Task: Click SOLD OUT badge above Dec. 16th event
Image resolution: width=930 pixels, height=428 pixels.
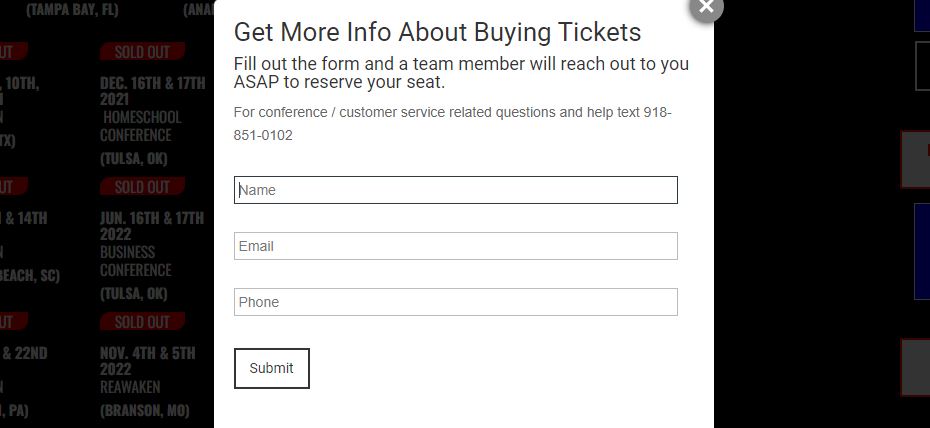Action: click(x=142, y=52)
